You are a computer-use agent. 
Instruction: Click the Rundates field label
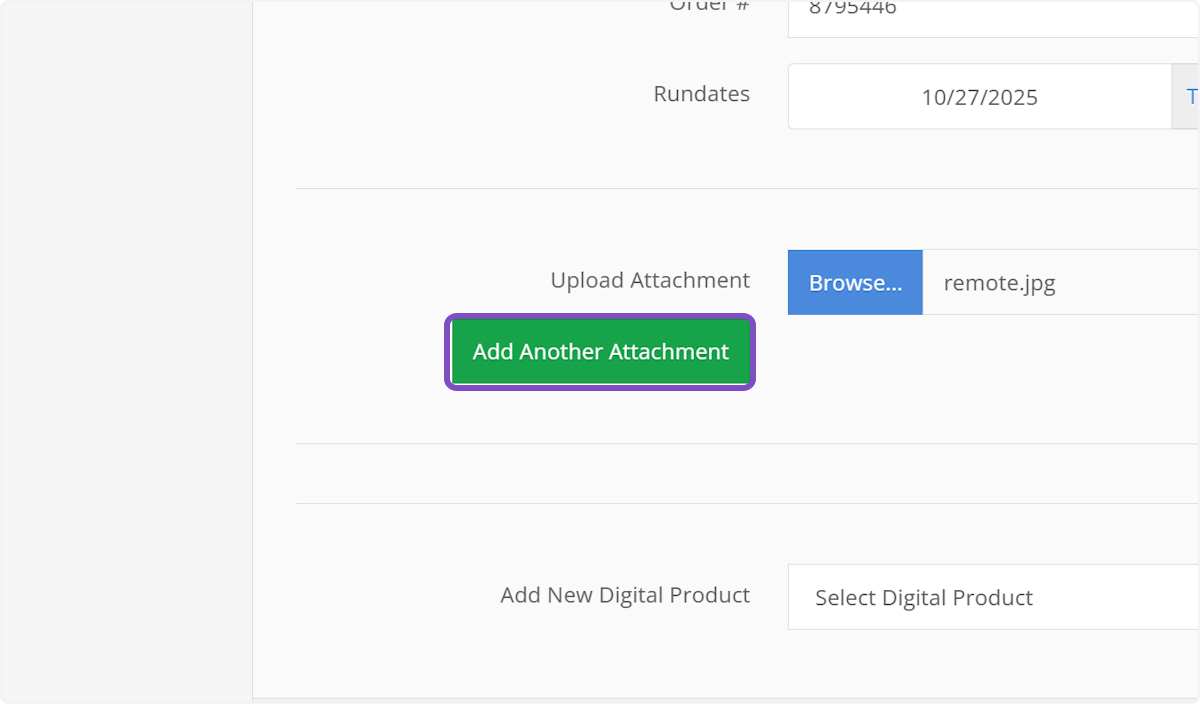[701, 94]
